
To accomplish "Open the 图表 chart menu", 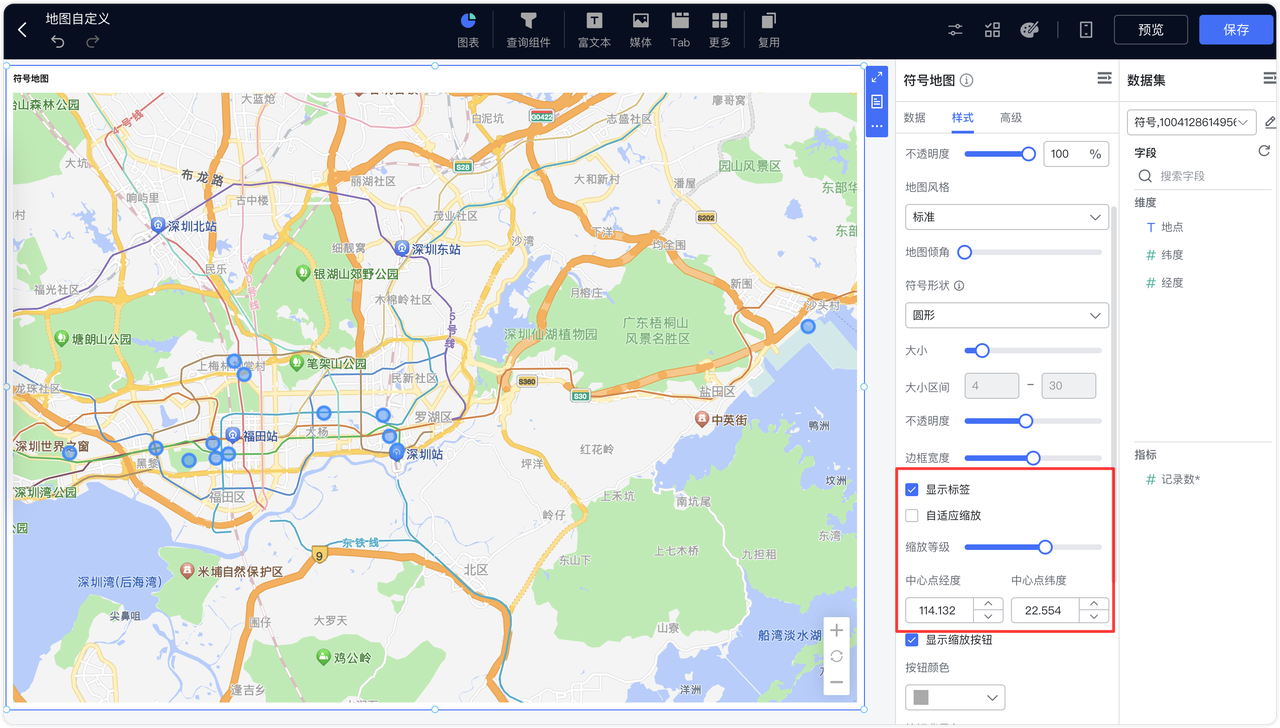I will [x=468, y=30].
